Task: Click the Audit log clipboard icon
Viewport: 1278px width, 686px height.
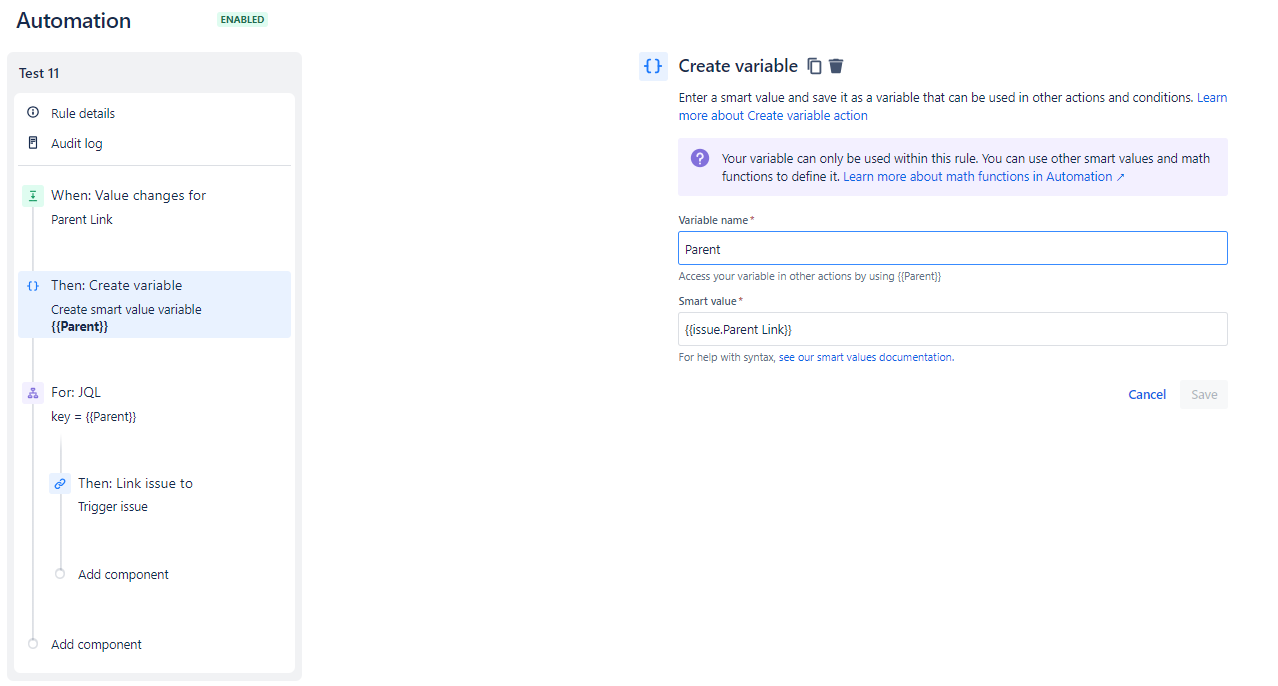Action: click(x=34, y=143)
